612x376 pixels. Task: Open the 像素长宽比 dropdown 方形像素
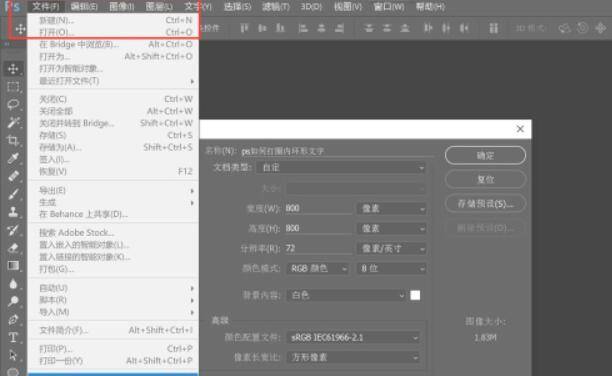click(x=354, y=357)
